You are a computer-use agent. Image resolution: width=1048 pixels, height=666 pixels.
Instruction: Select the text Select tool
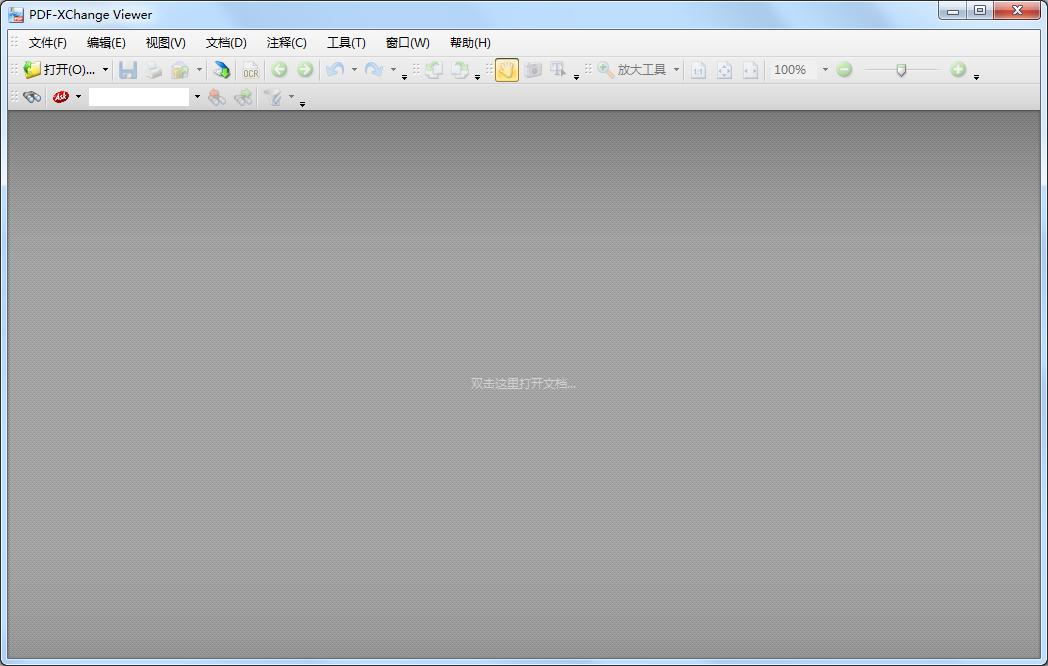pos(558,70)
